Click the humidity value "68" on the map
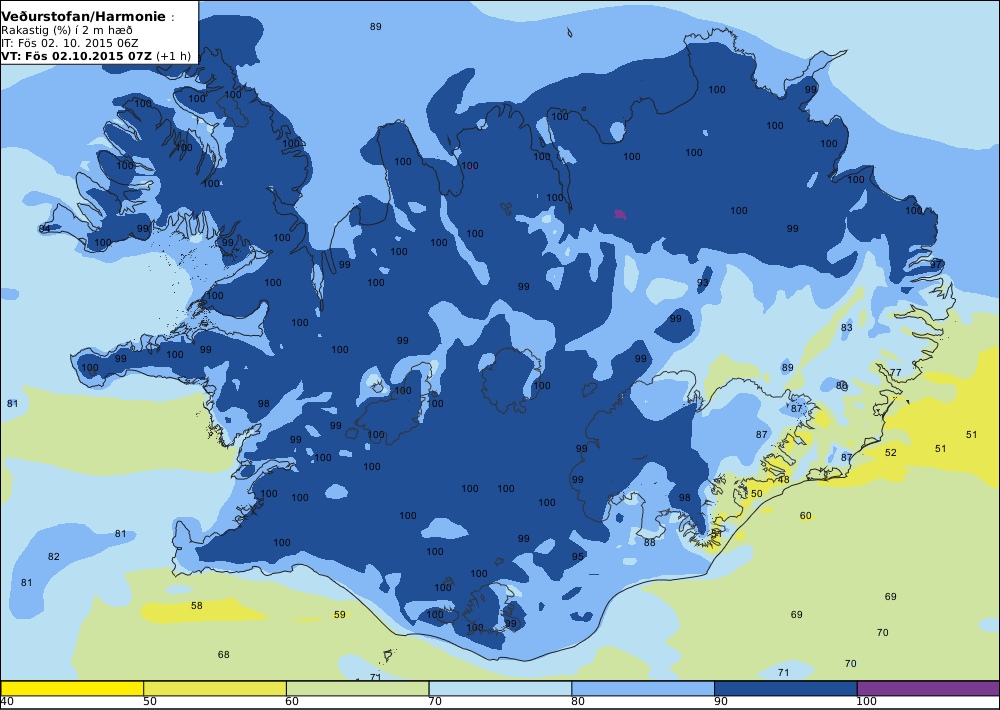The image size is (1000, 710). (223, 655)
